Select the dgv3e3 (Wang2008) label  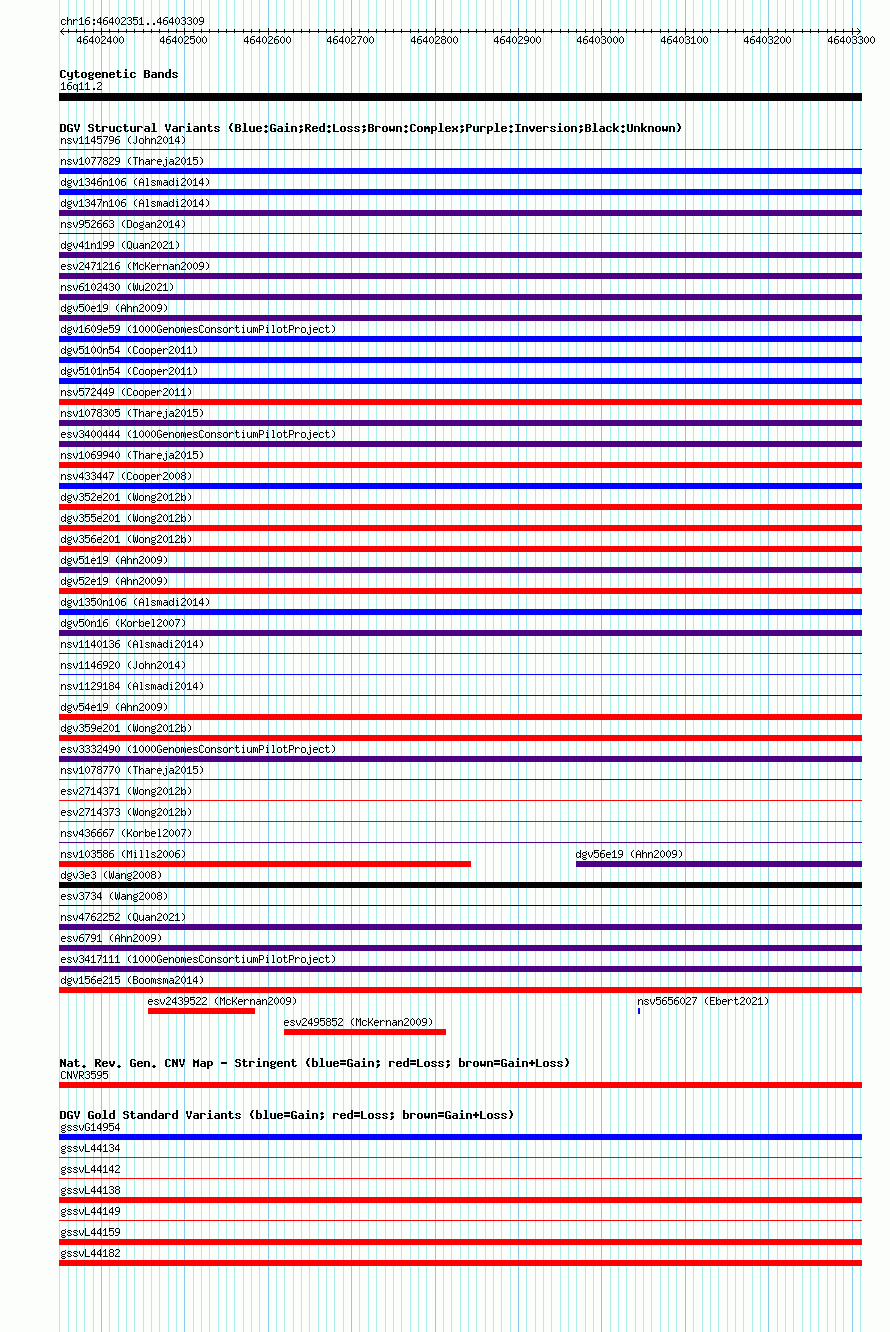coord(111,876)
